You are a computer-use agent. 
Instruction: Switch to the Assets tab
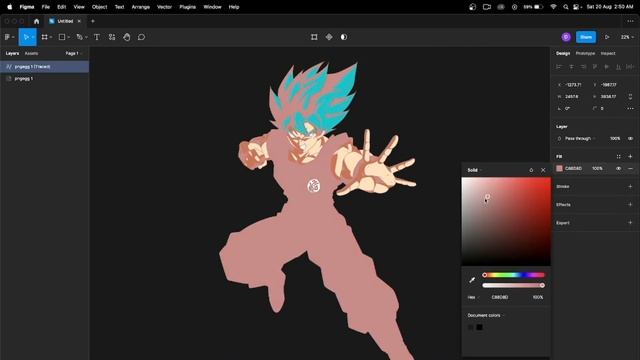click(31, 53)
